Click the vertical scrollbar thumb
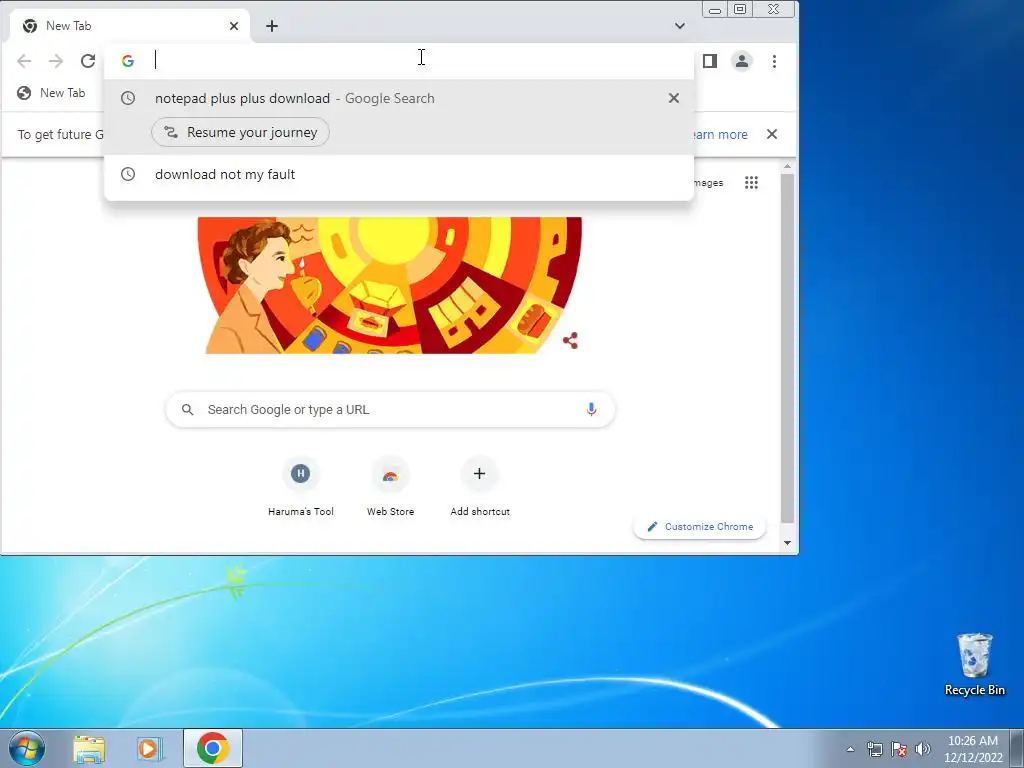The height and width of the screenshot is (768, 1024). (788, 348)
